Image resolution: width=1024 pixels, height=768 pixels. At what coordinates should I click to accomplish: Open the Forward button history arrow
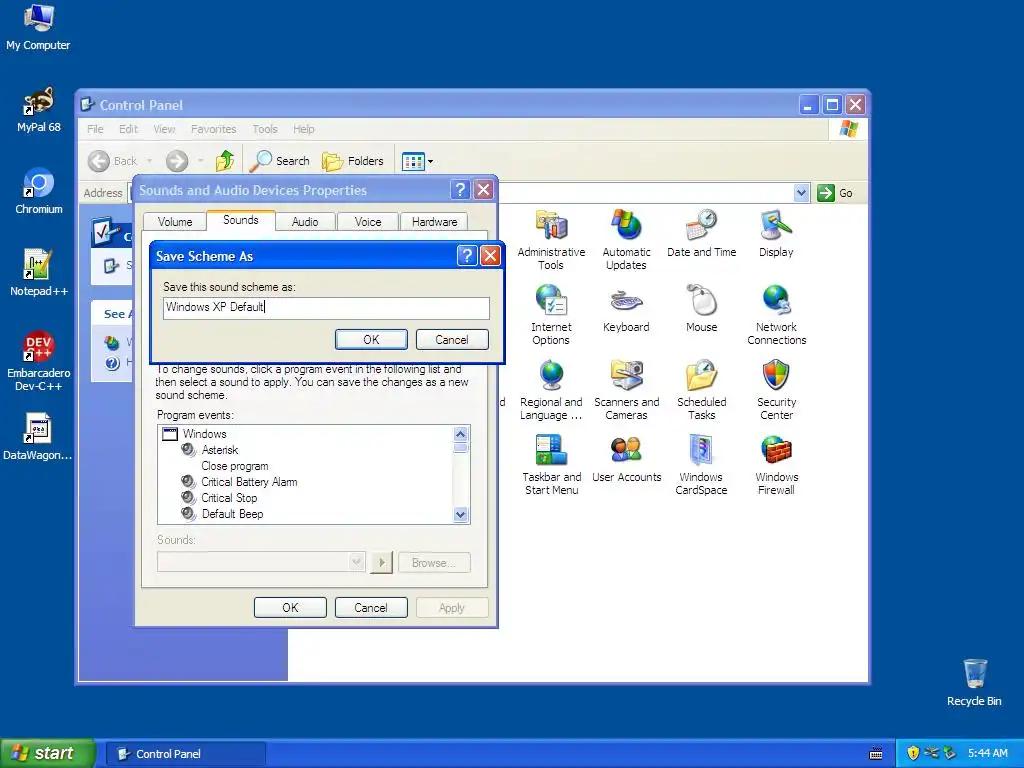[x=200, y=161]
